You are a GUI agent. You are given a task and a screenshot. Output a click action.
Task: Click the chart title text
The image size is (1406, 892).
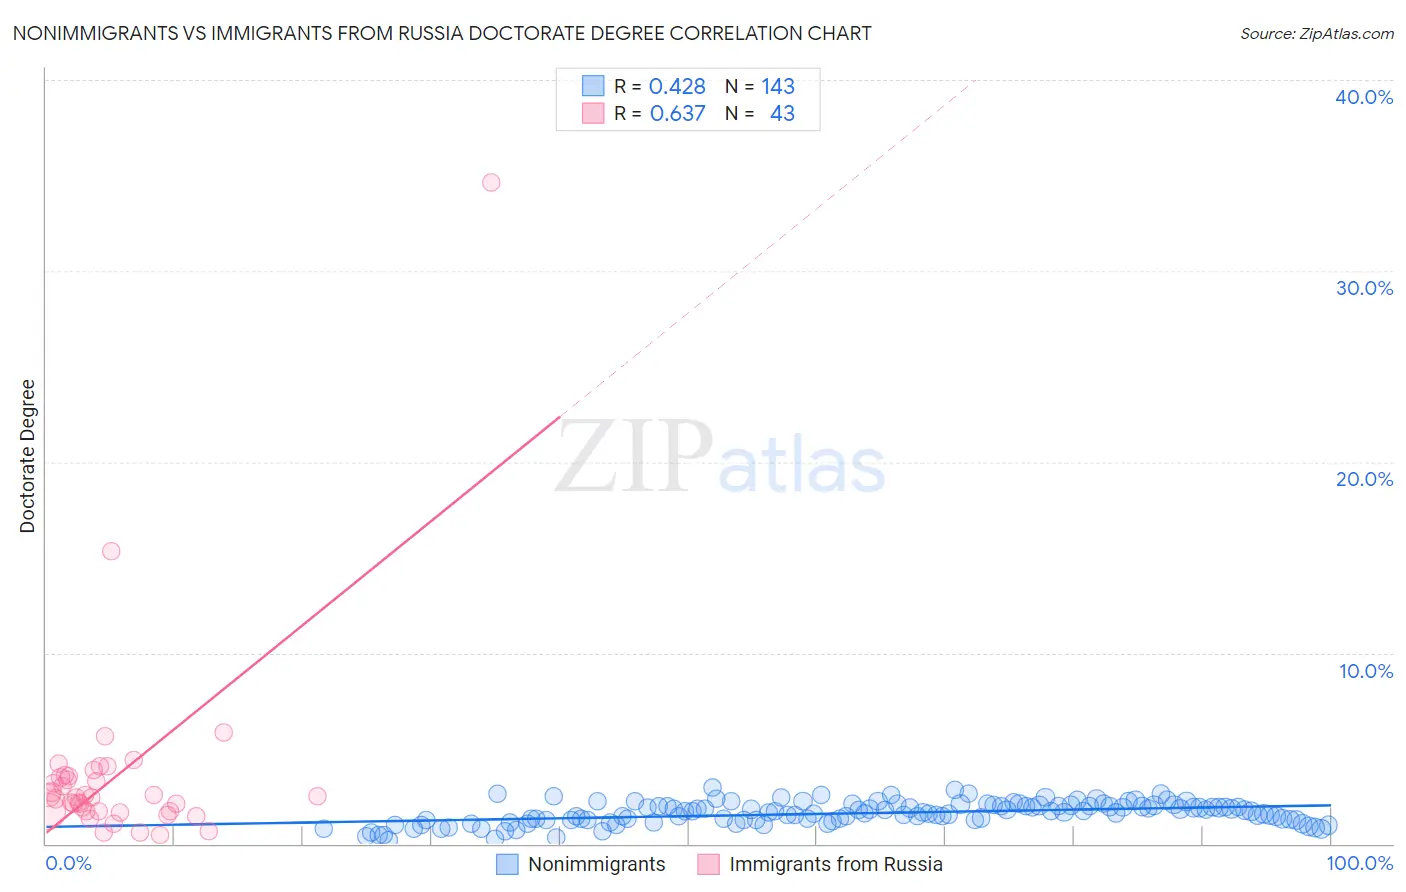click(x=442, y=33)
